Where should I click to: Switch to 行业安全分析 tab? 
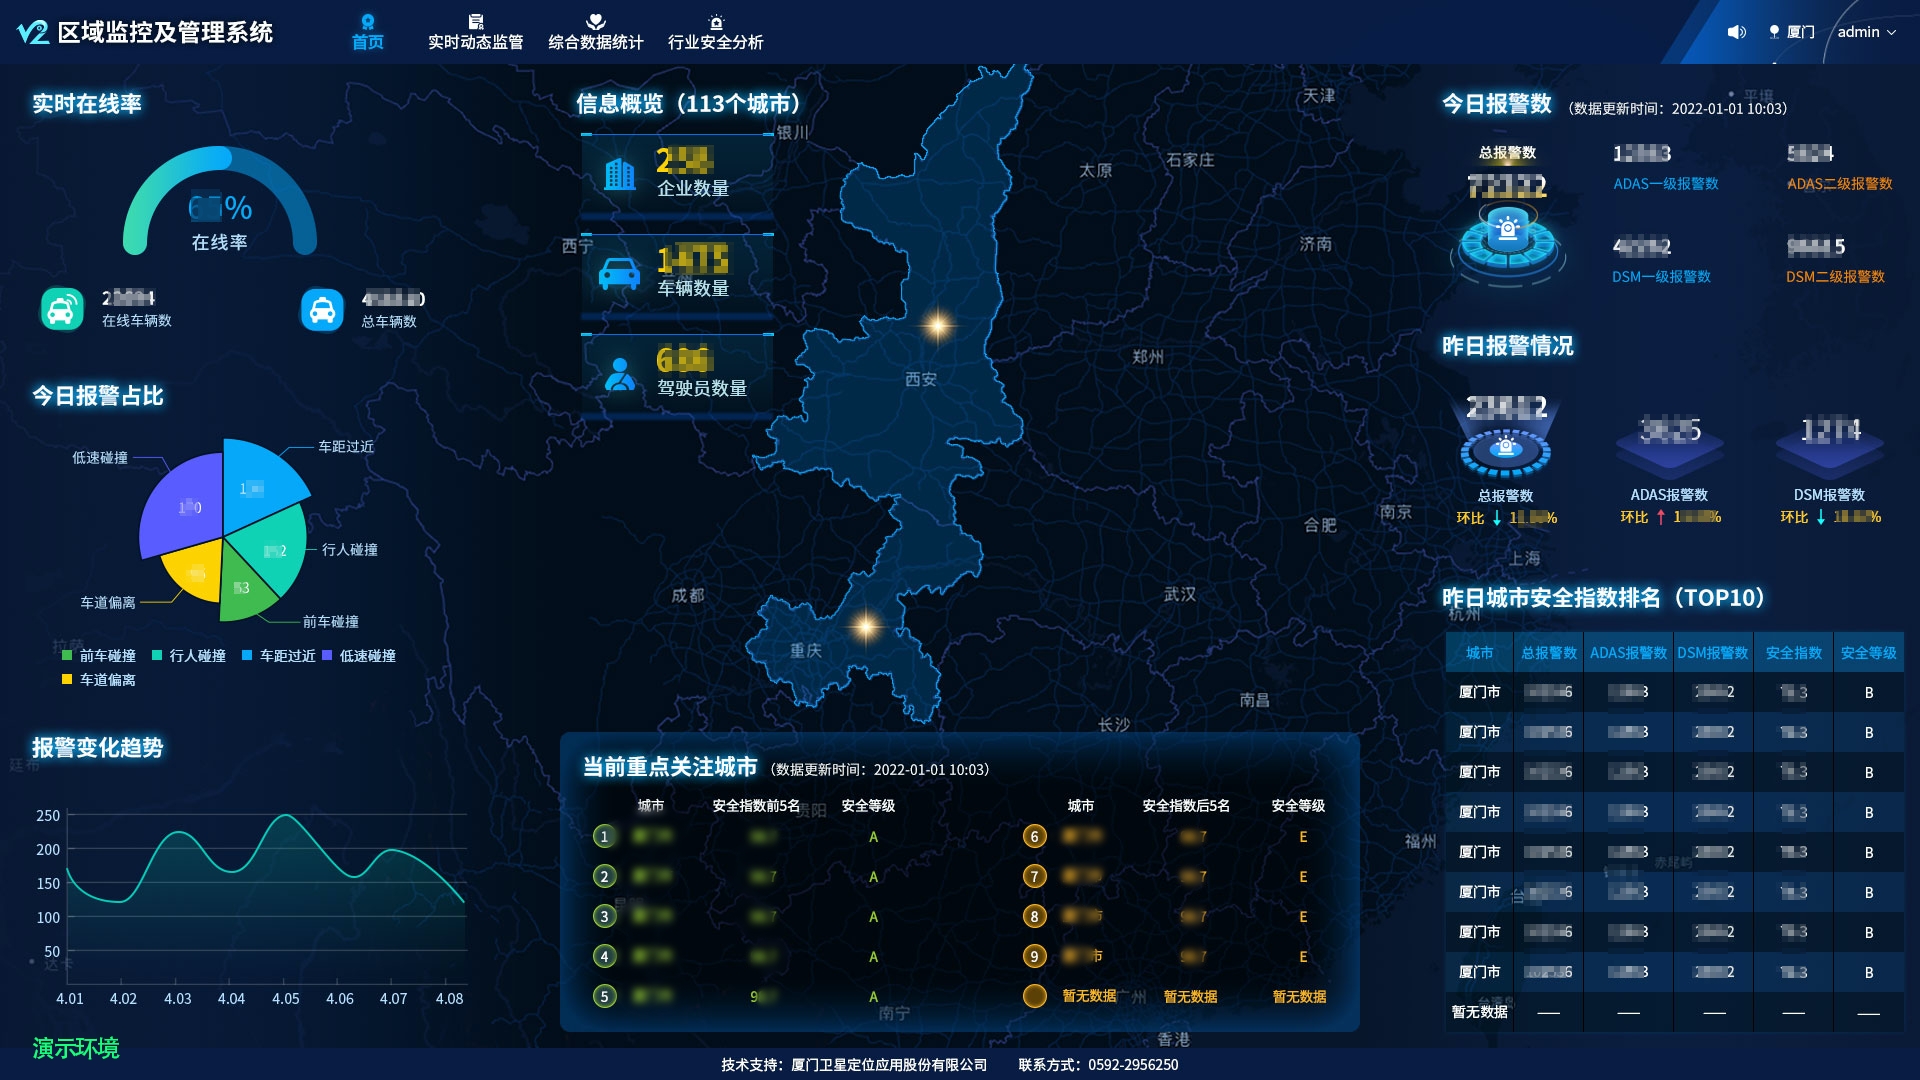[715, 32]
